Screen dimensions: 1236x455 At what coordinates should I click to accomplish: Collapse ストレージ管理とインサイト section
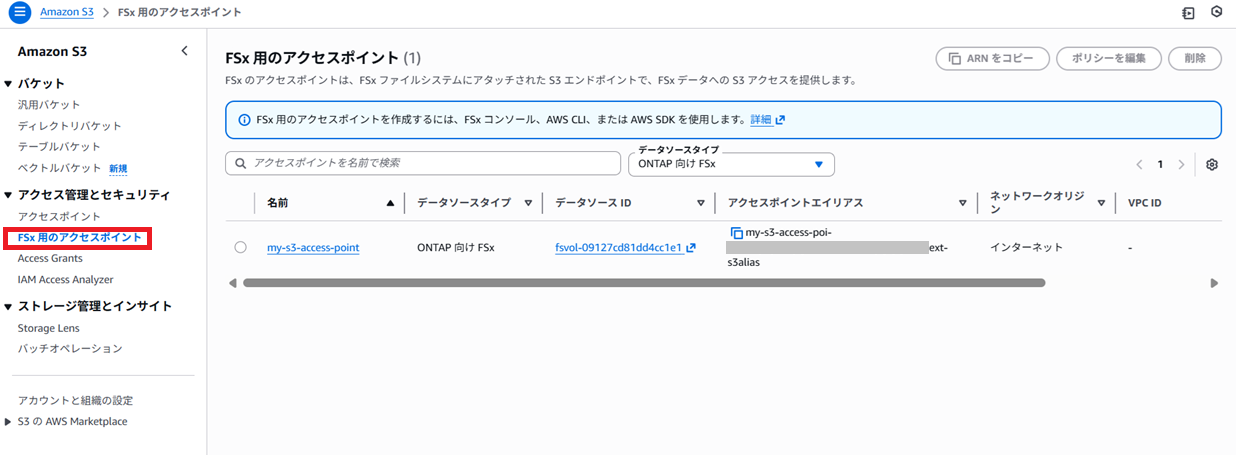click(9, 307)
